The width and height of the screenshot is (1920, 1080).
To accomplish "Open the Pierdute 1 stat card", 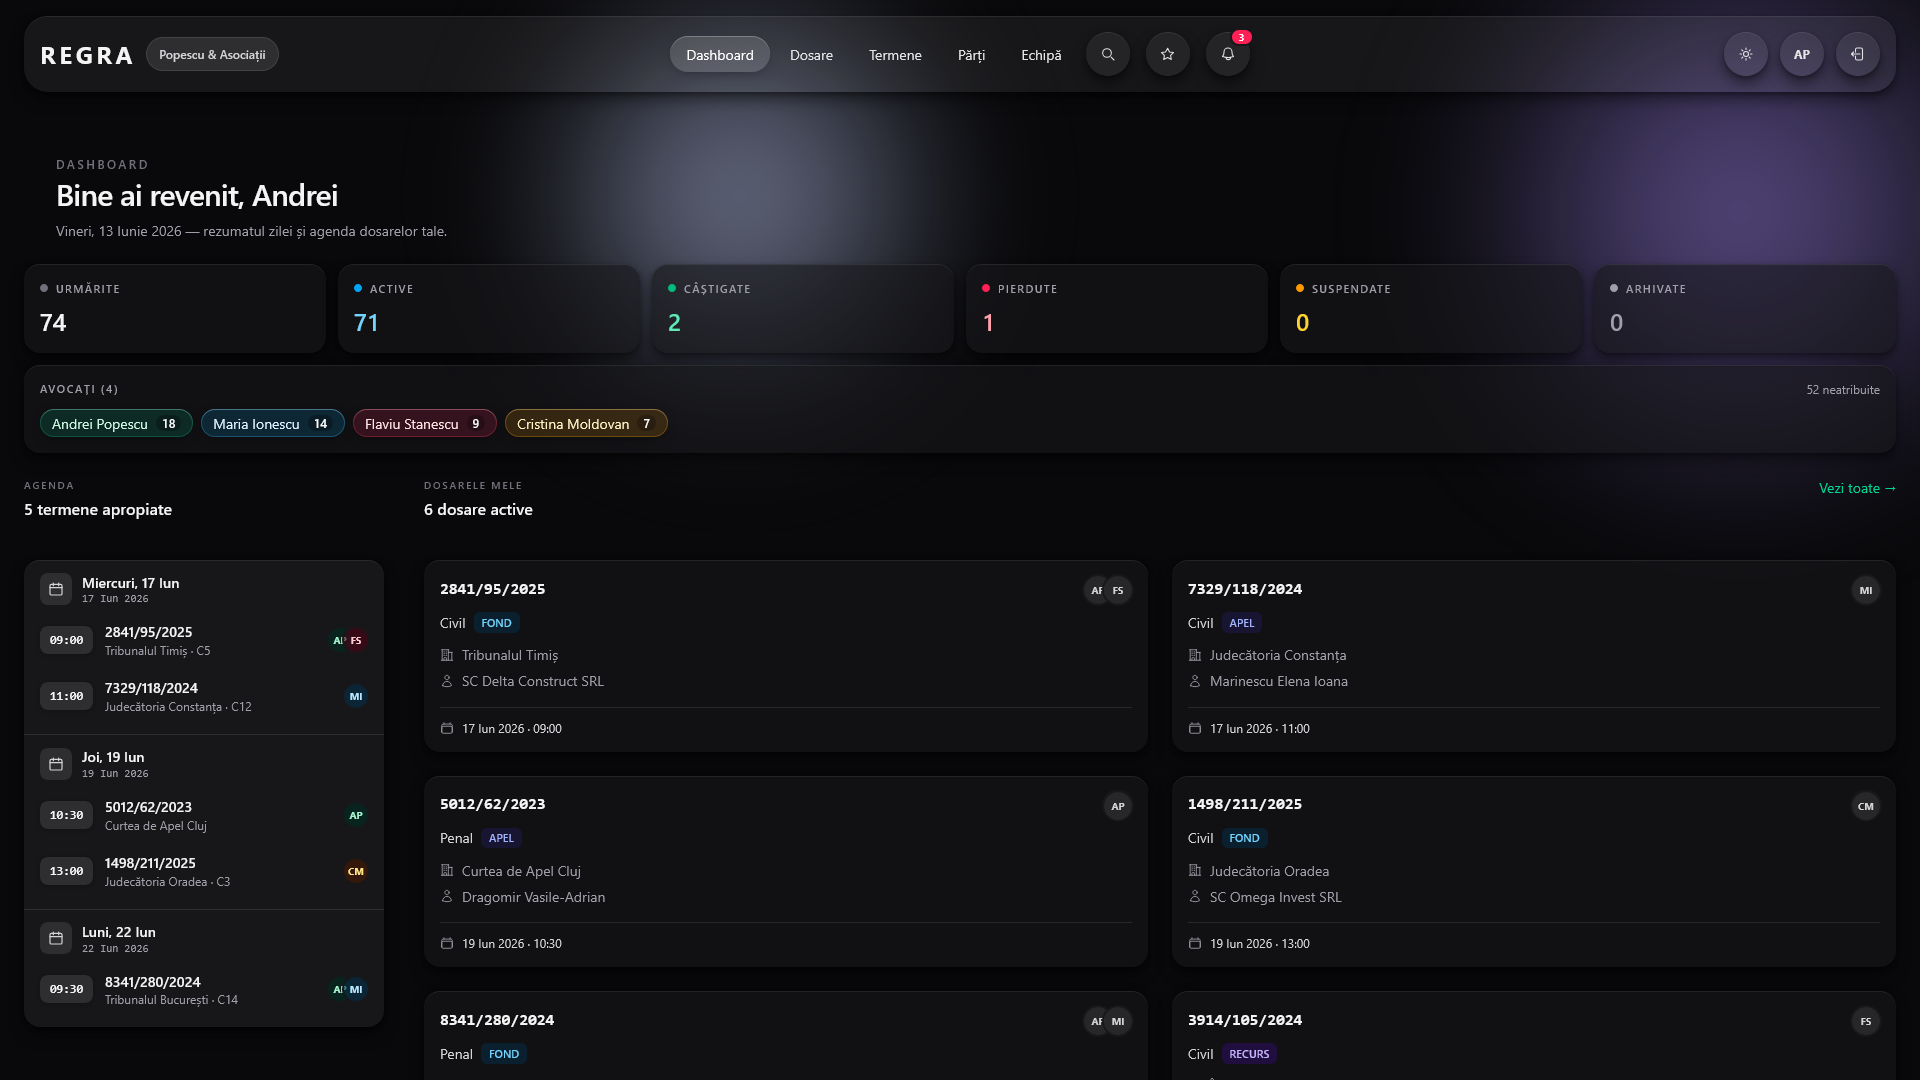I will click(1117, 308).
